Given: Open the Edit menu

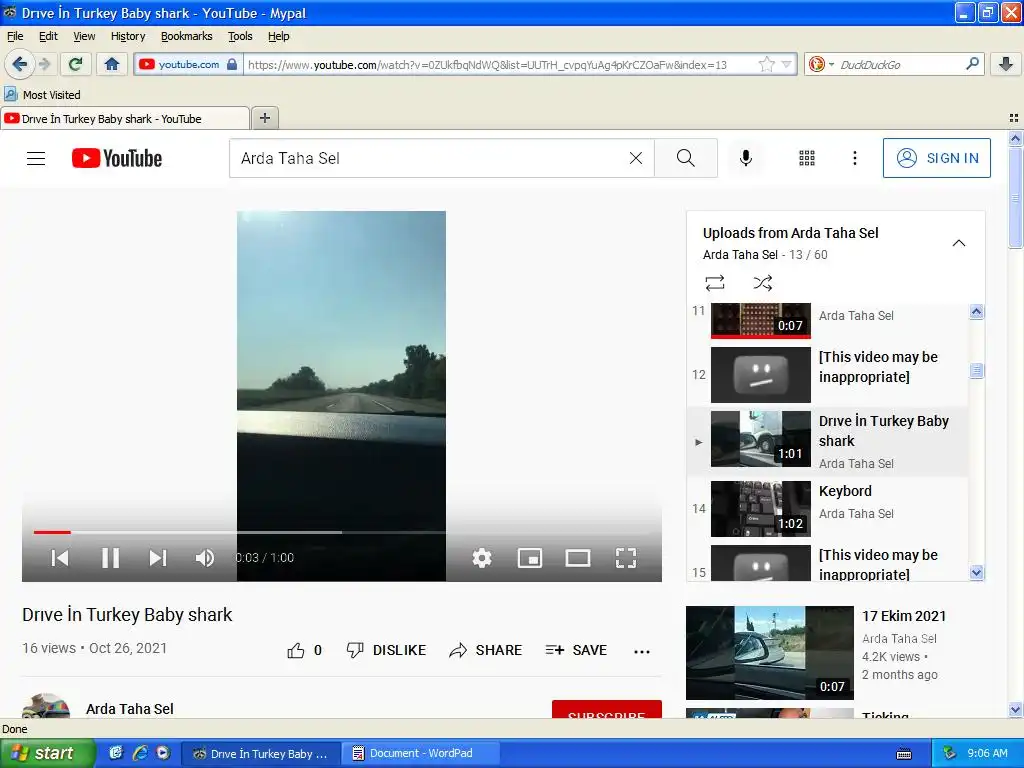Looking at the screenshot, I should click(x=48, y=36).
